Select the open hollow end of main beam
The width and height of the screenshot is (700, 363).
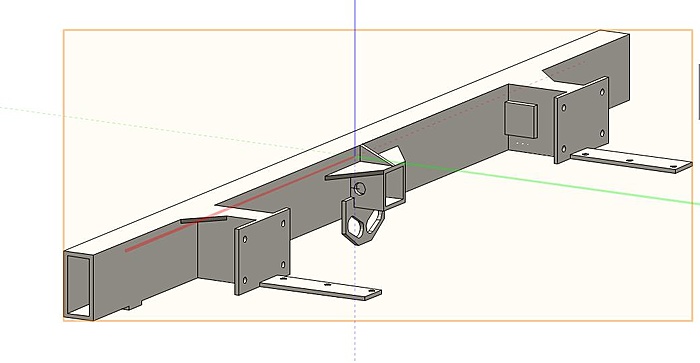(79, 285)
